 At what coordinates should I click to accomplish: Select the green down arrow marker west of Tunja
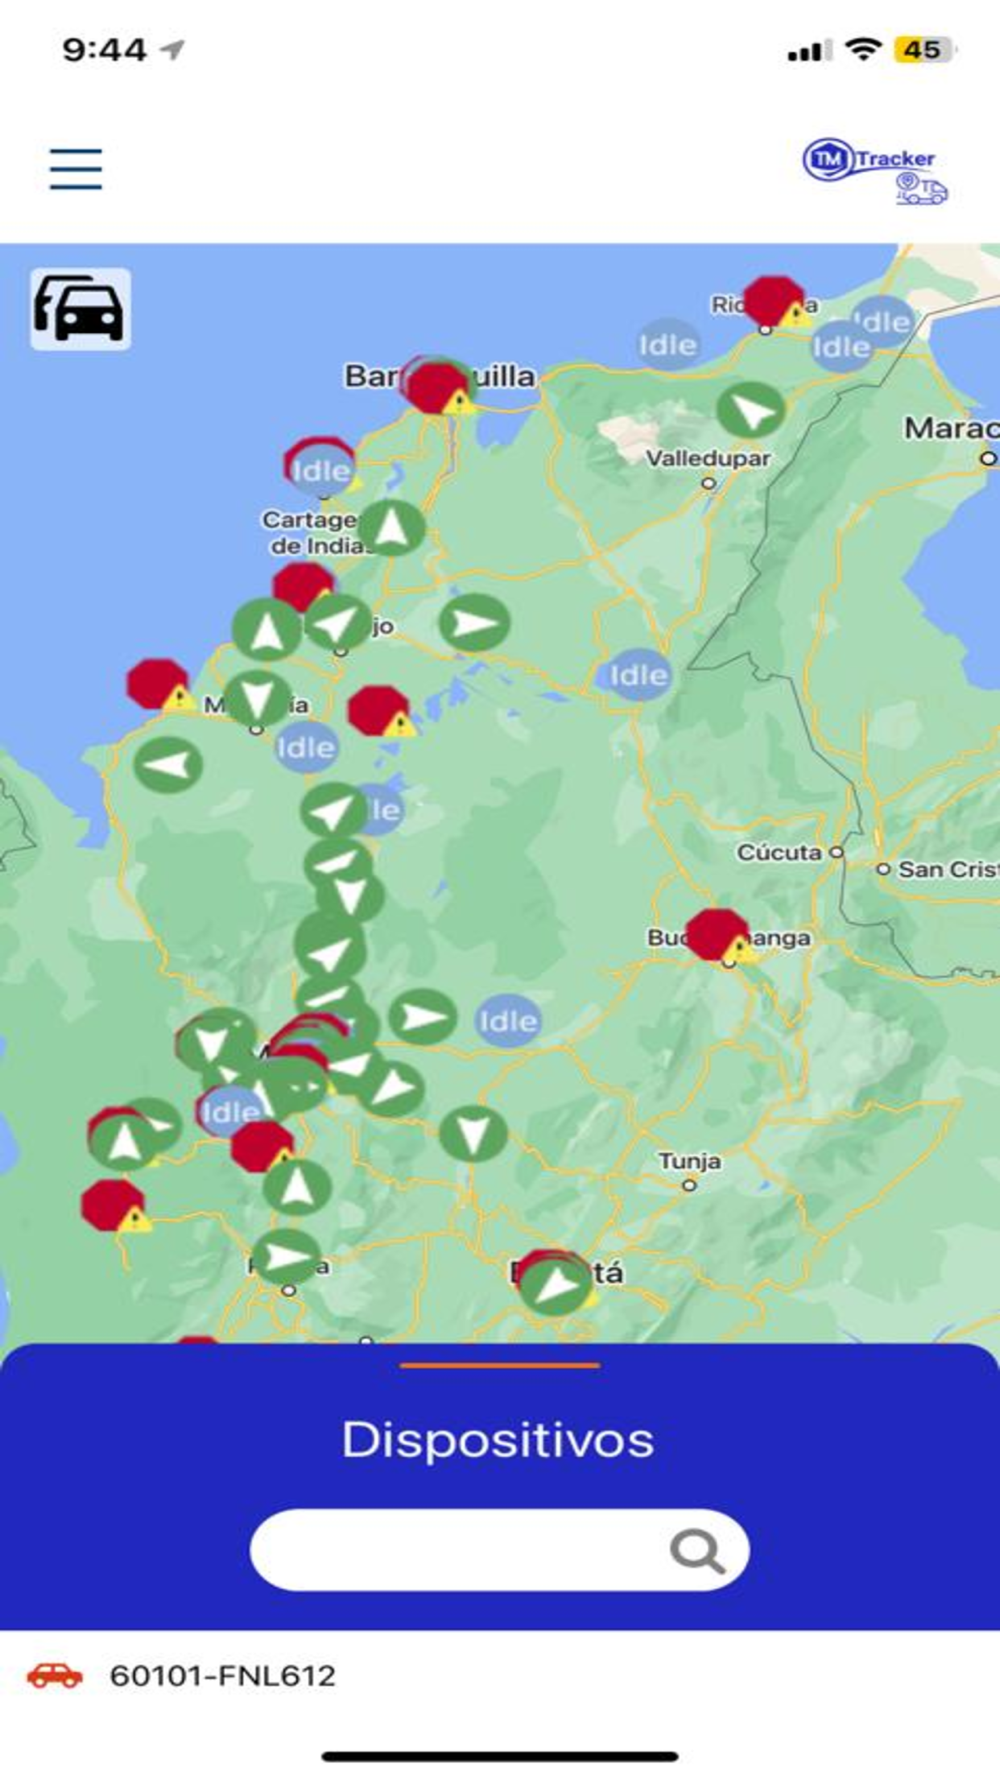point(472,1133)
